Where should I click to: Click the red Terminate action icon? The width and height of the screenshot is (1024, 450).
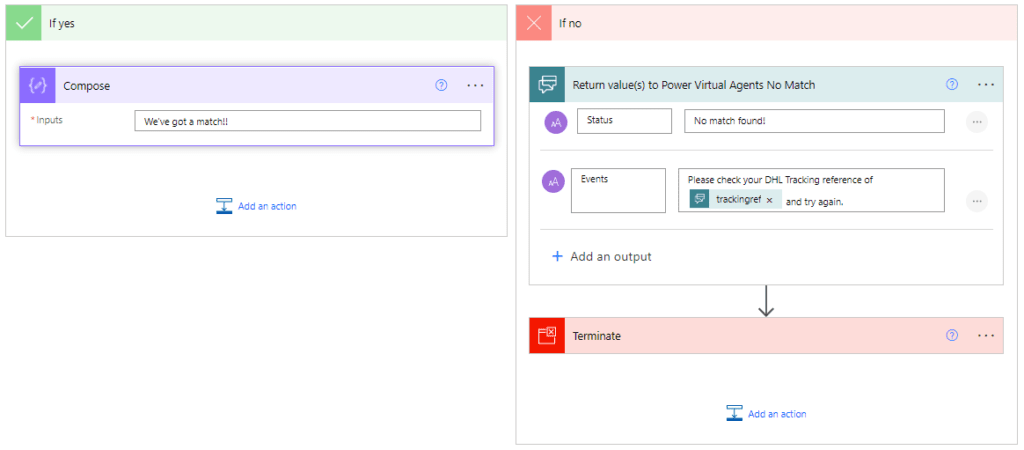(547, 336)
